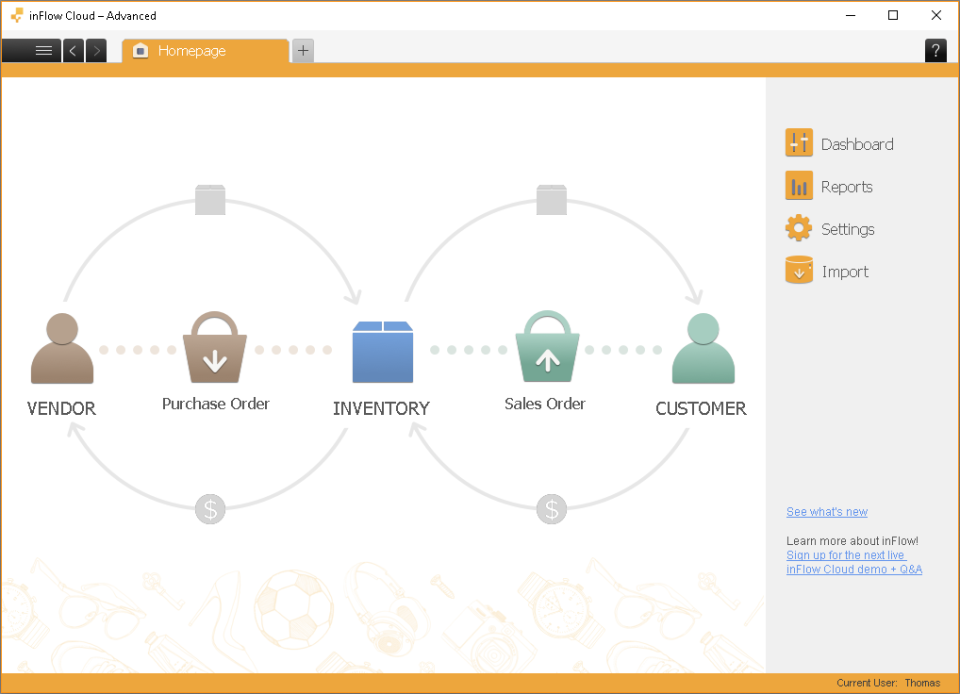
Task: Switch to the Homepage tab
Action: [x=205, y=51]
